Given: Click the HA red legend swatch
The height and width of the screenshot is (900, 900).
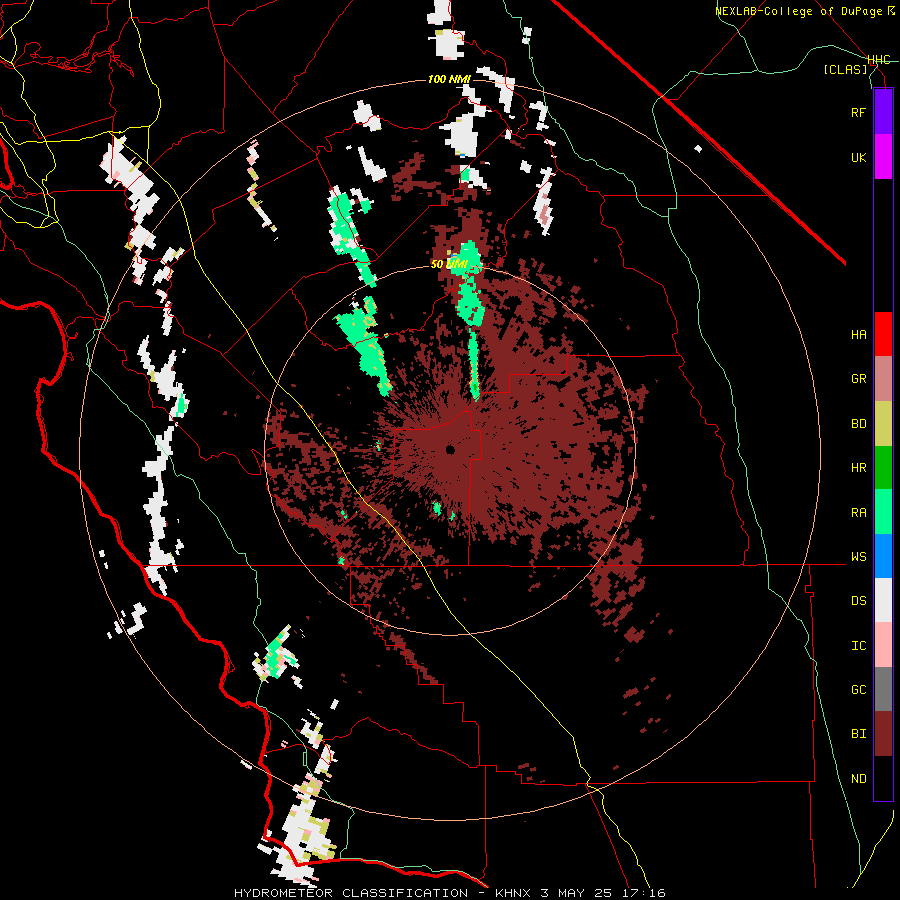Looking at the screenshot, I should click(x=883, y=334).
